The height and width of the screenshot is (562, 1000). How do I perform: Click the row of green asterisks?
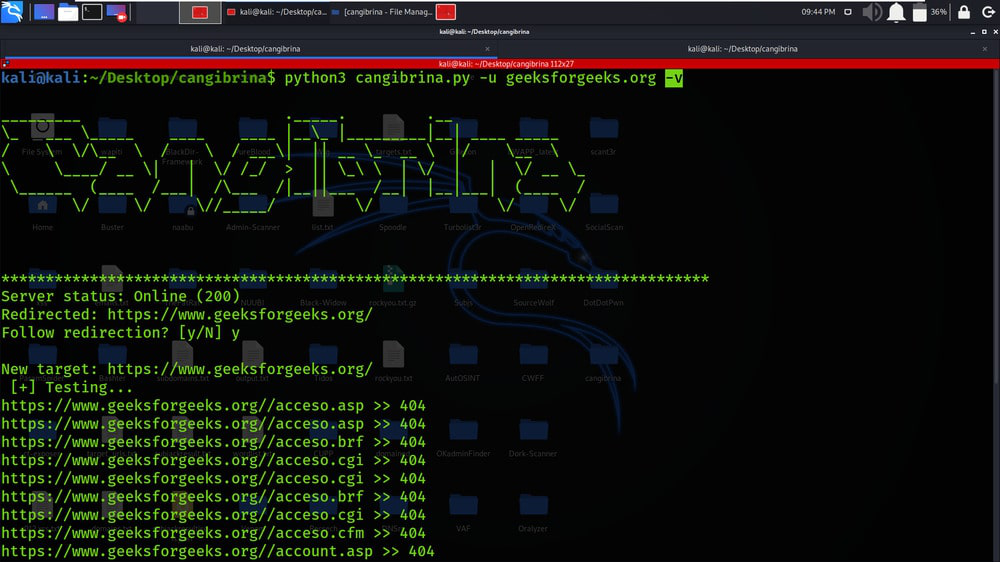(x=355, y=278)
